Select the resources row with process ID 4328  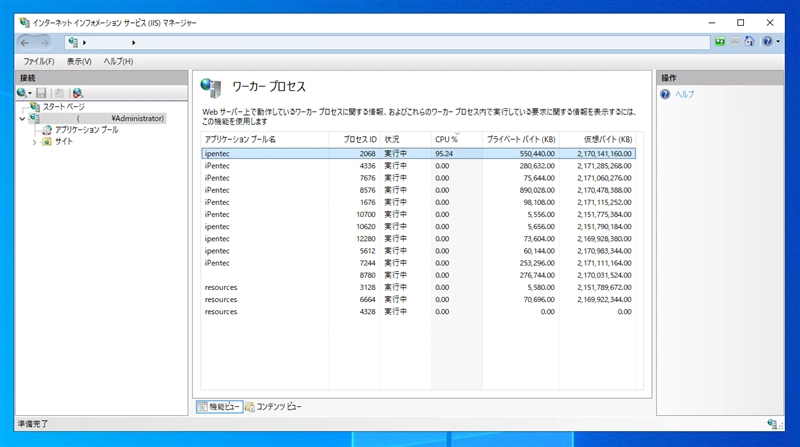(418, 312)
